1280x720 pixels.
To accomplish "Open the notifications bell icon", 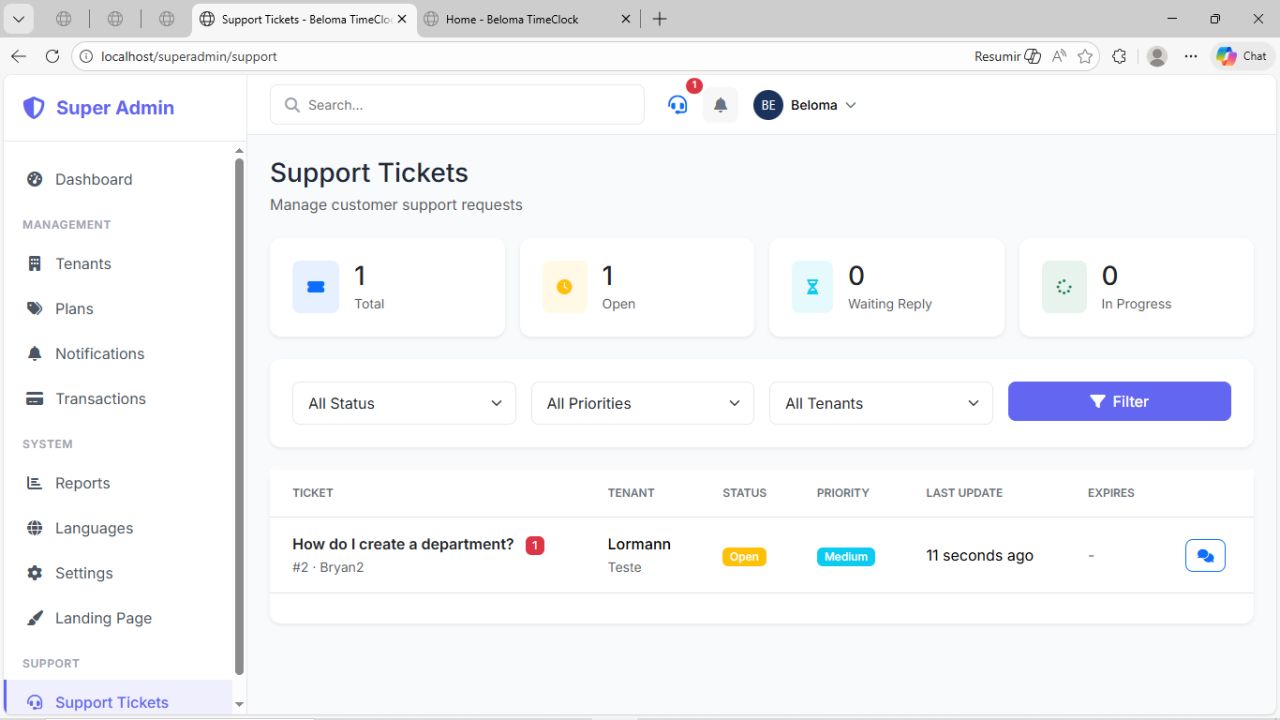I will click(720, 105).
